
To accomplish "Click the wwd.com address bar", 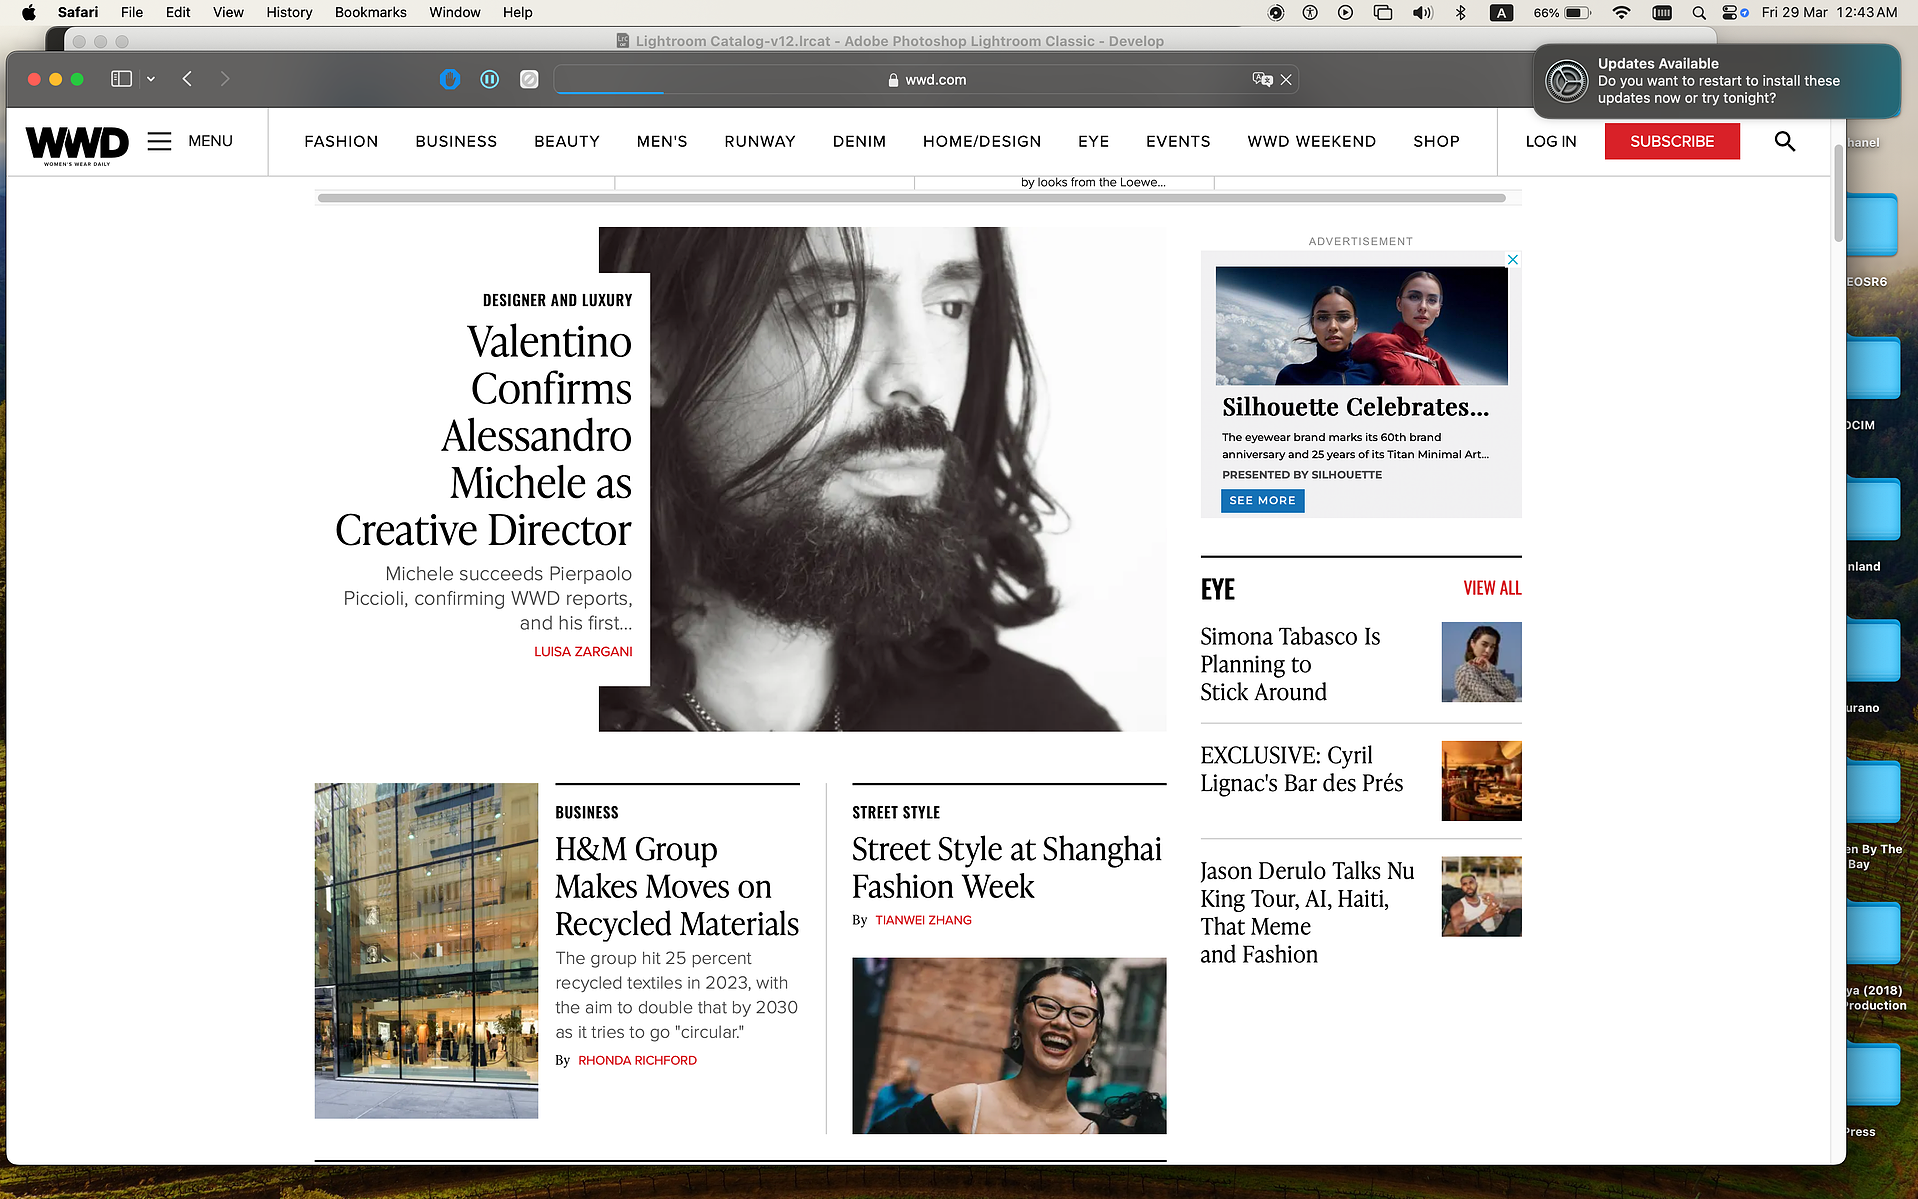I will pos(926,79).
